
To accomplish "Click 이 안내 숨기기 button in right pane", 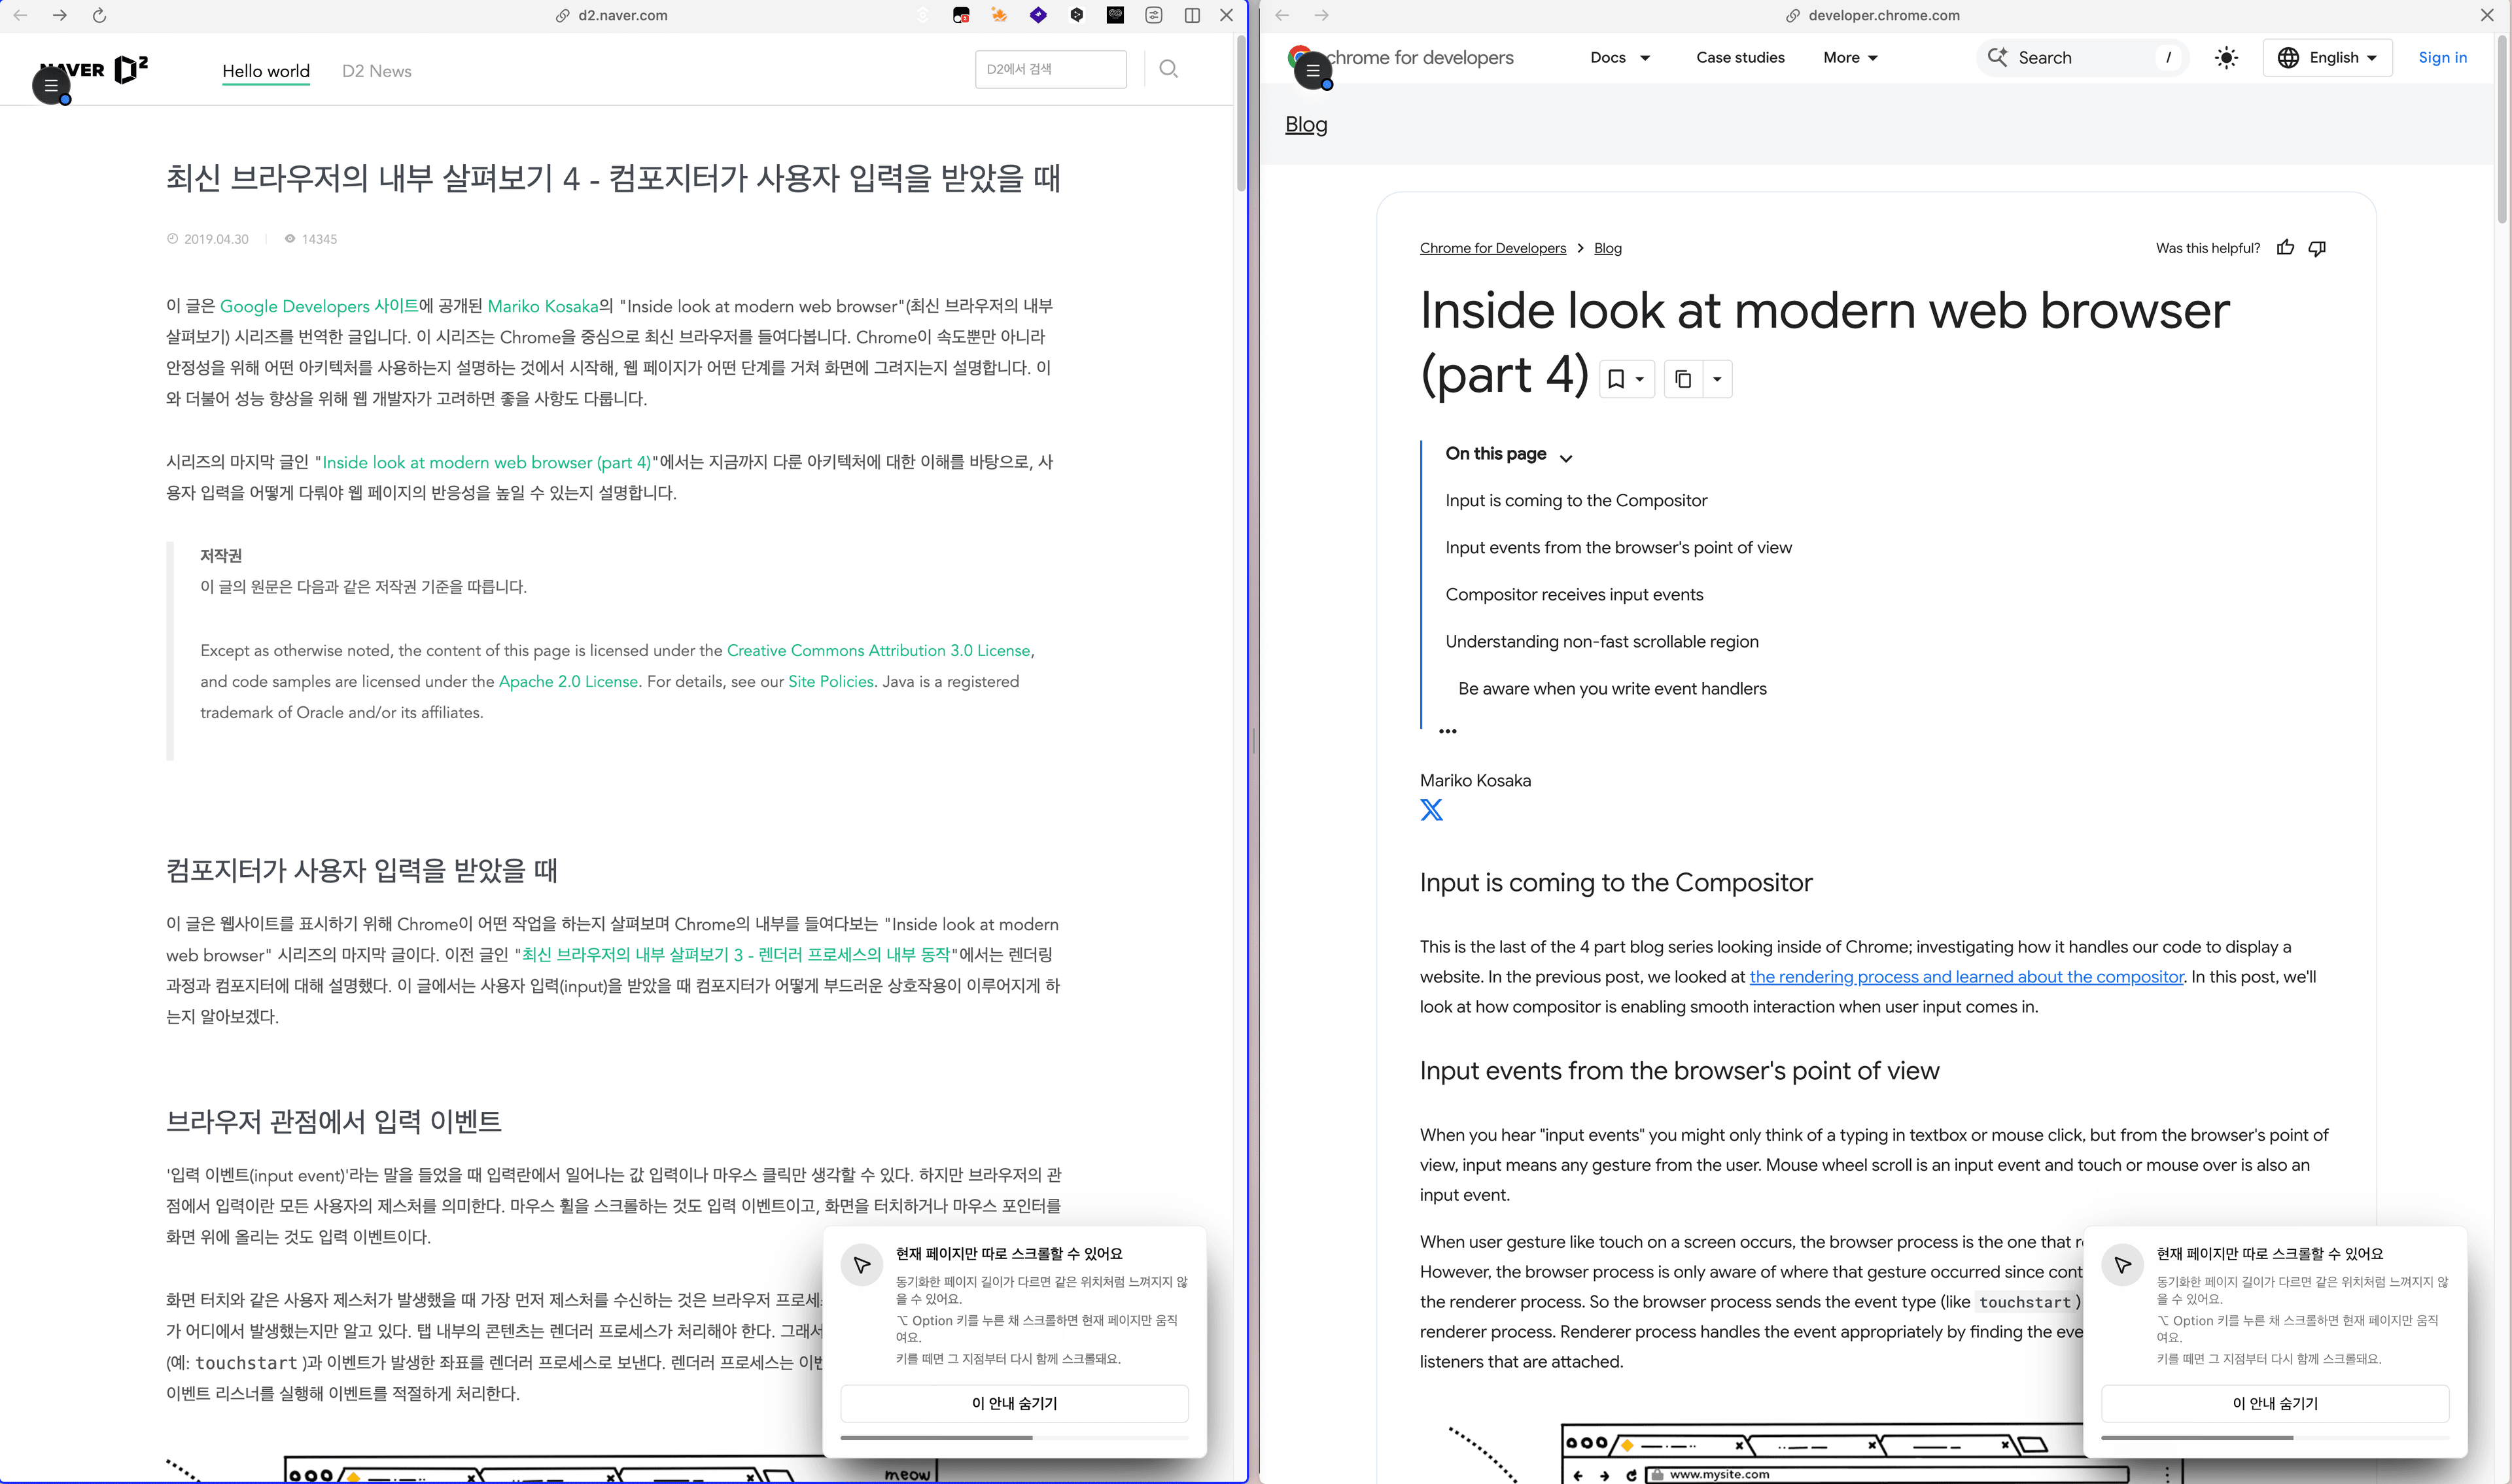I will [2275, 1404].
